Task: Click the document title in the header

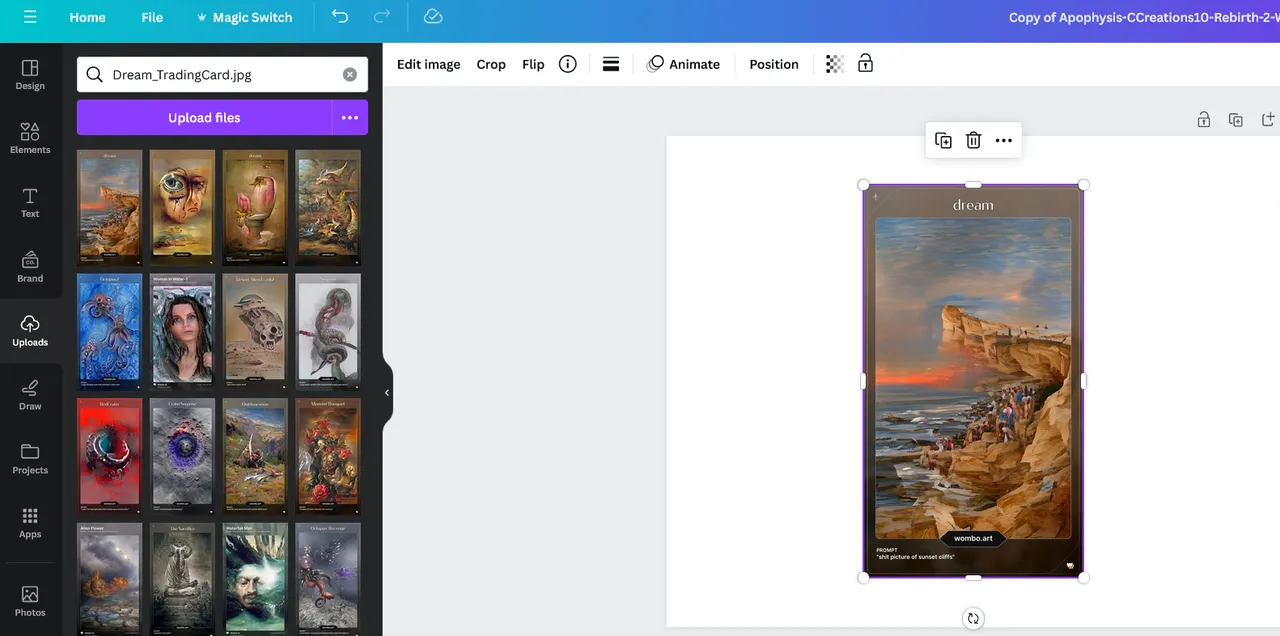Action: click(x=1144, y=17)
